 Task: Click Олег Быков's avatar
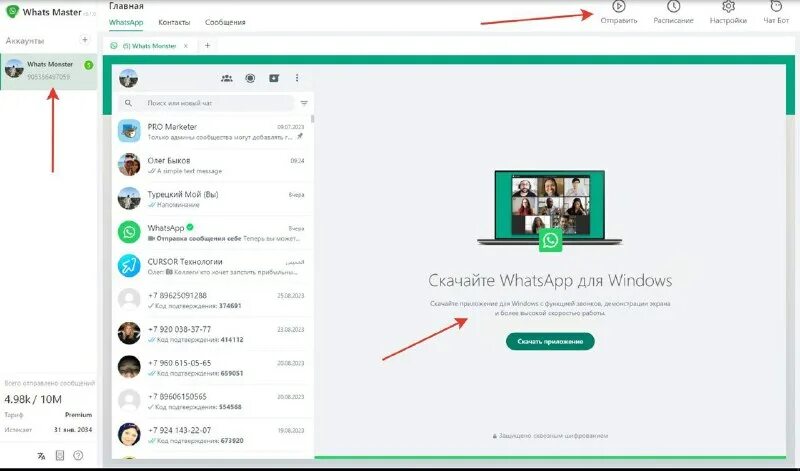pos(129,164)
